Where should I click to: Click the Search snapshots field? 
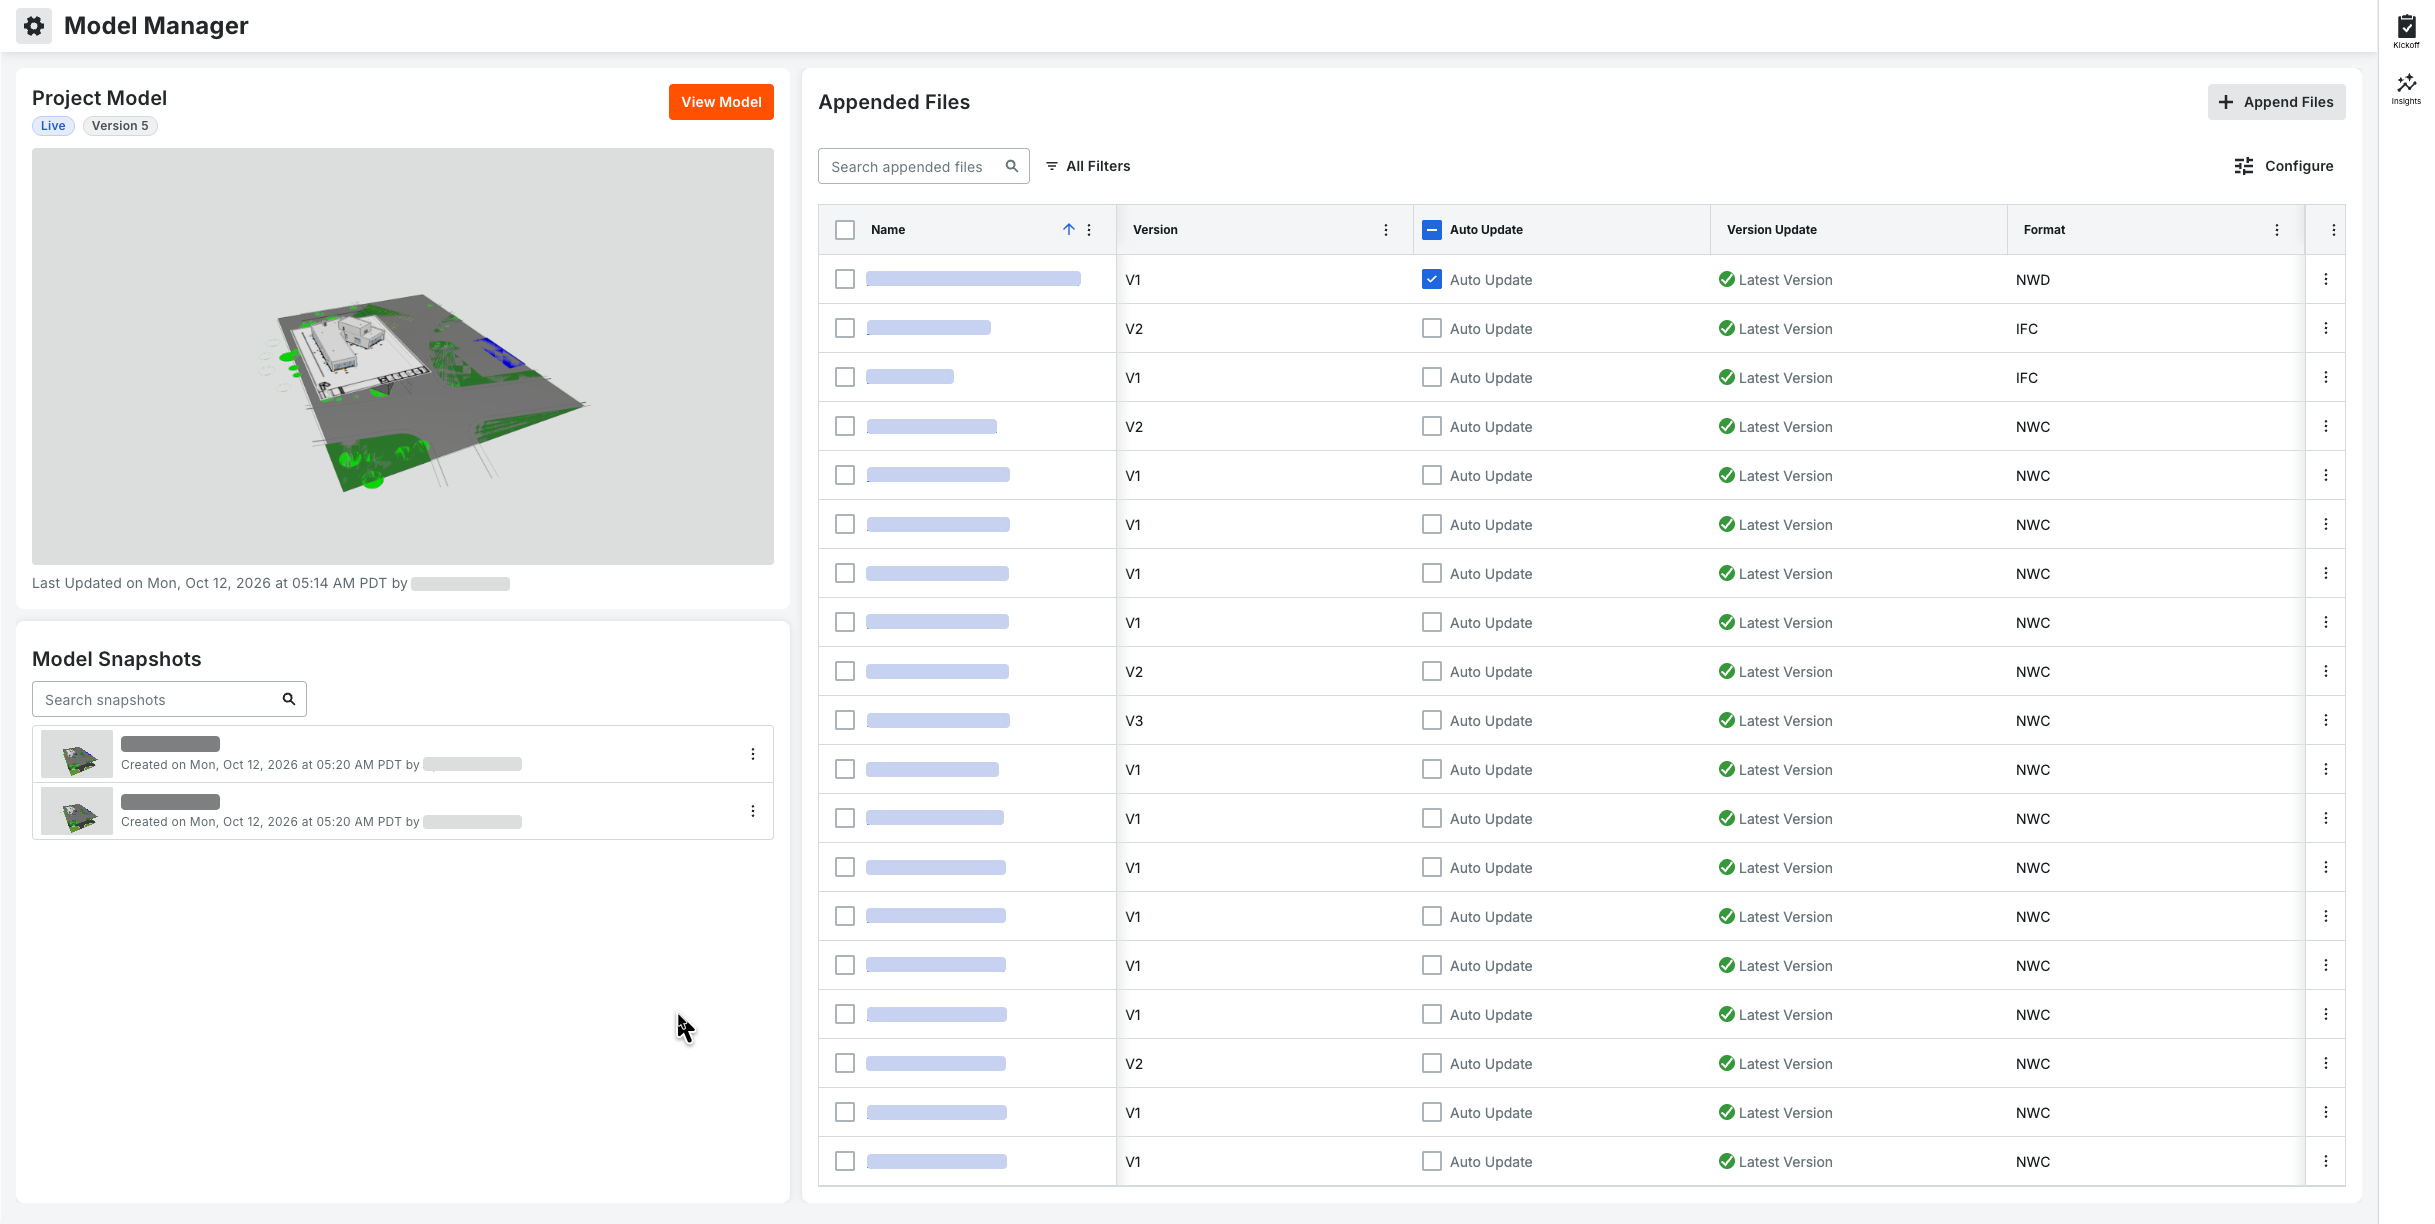tap(169, 699)
